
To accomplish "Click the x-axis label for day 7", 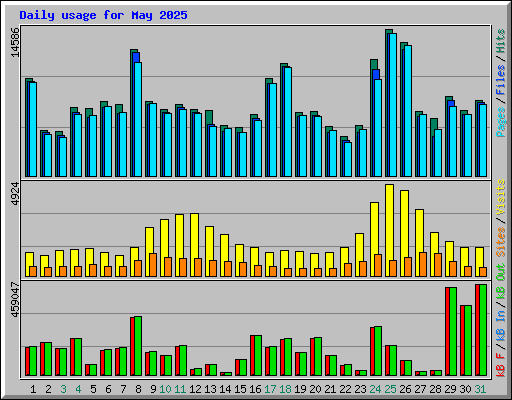I will point(123,389).
